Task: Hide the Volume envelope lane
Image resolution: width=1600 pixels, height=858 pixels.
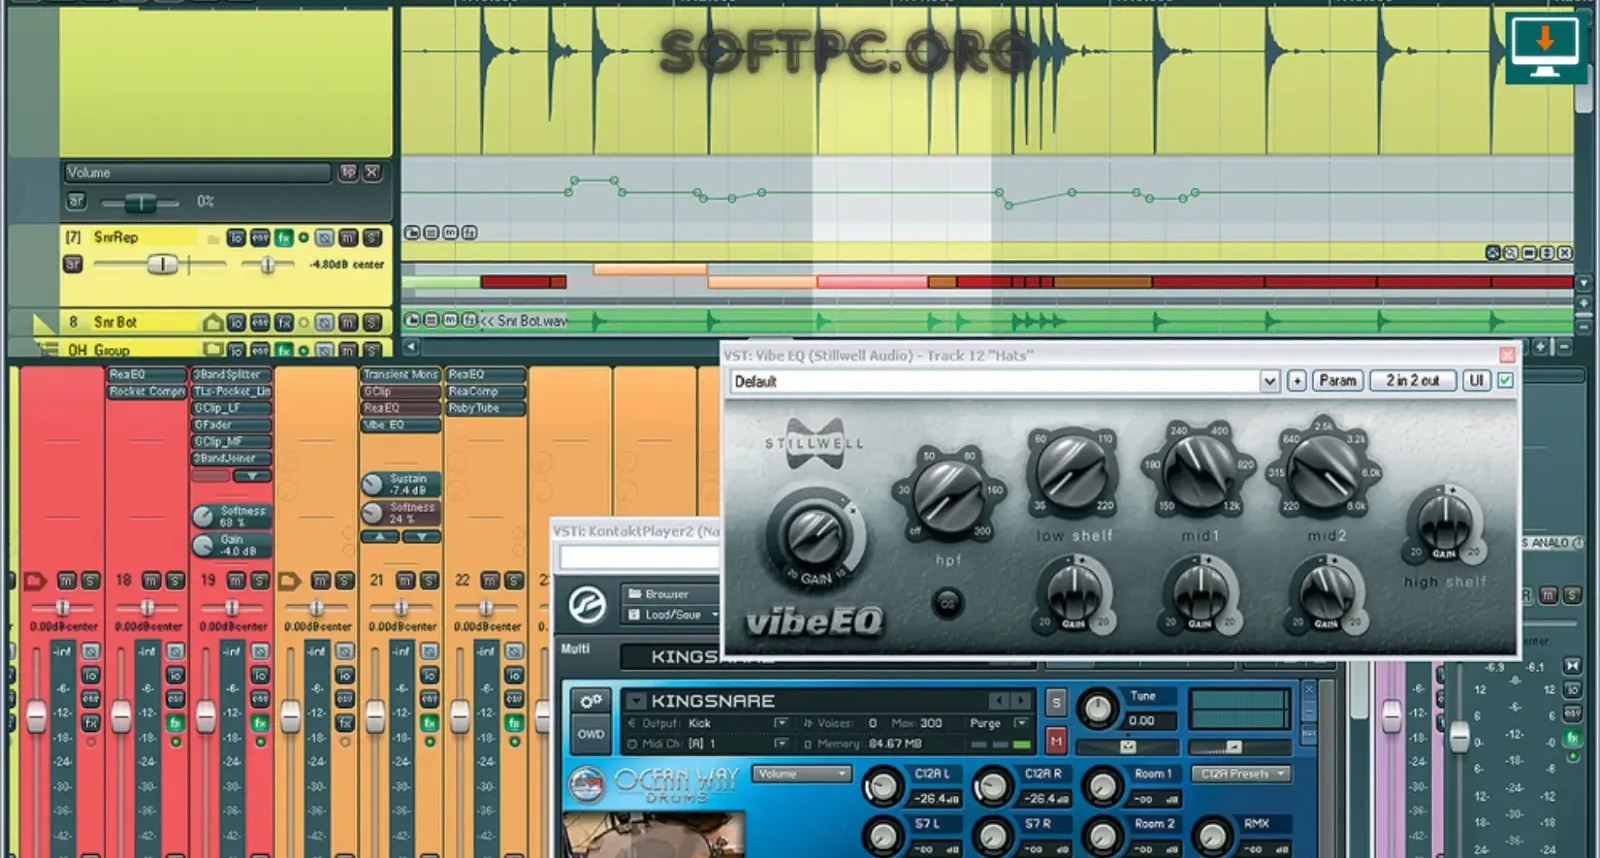Action: coord(372,172)
